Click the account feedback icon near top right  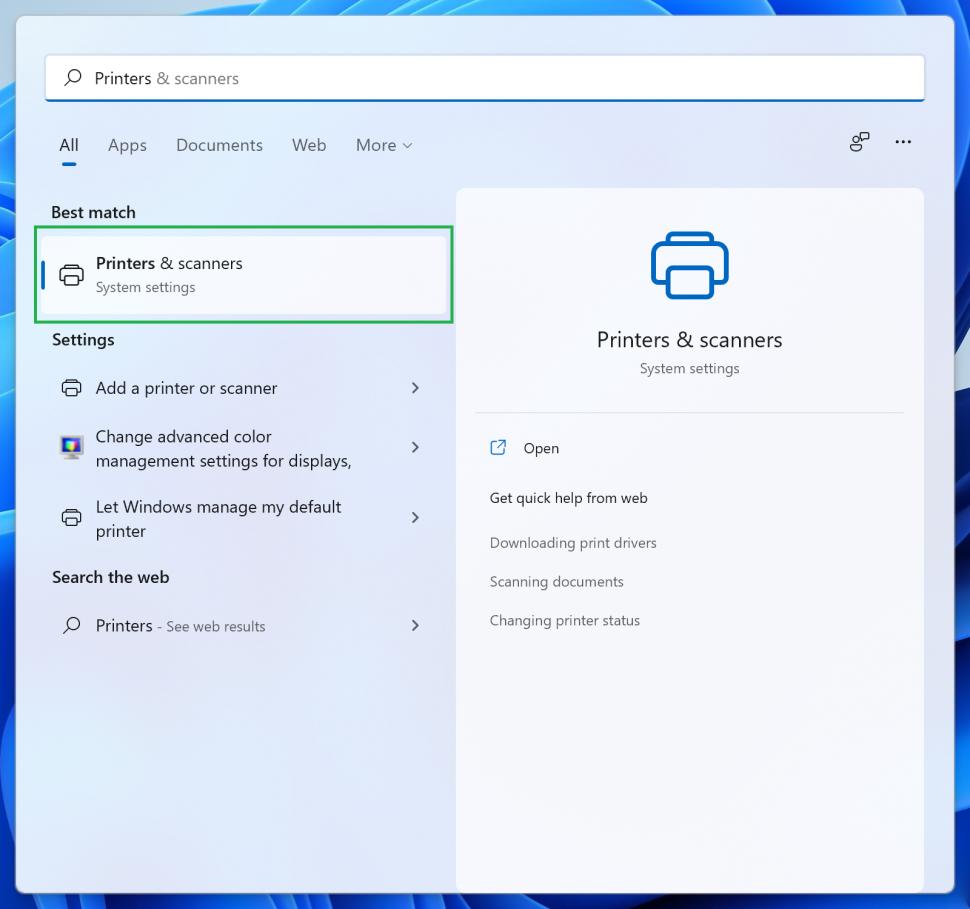(858, 142)
